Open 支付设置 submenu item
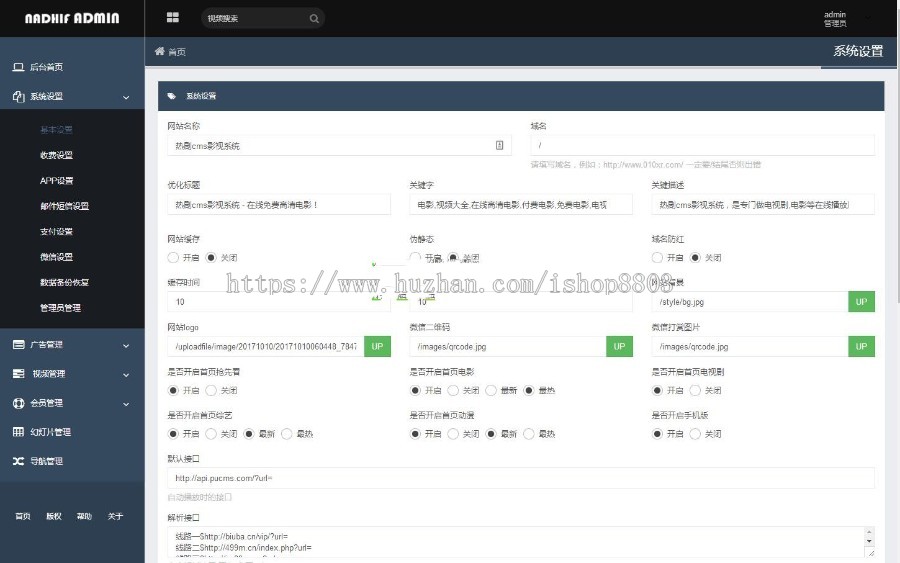This screenshot has height=563, width=900. click(x=56, y=231)
